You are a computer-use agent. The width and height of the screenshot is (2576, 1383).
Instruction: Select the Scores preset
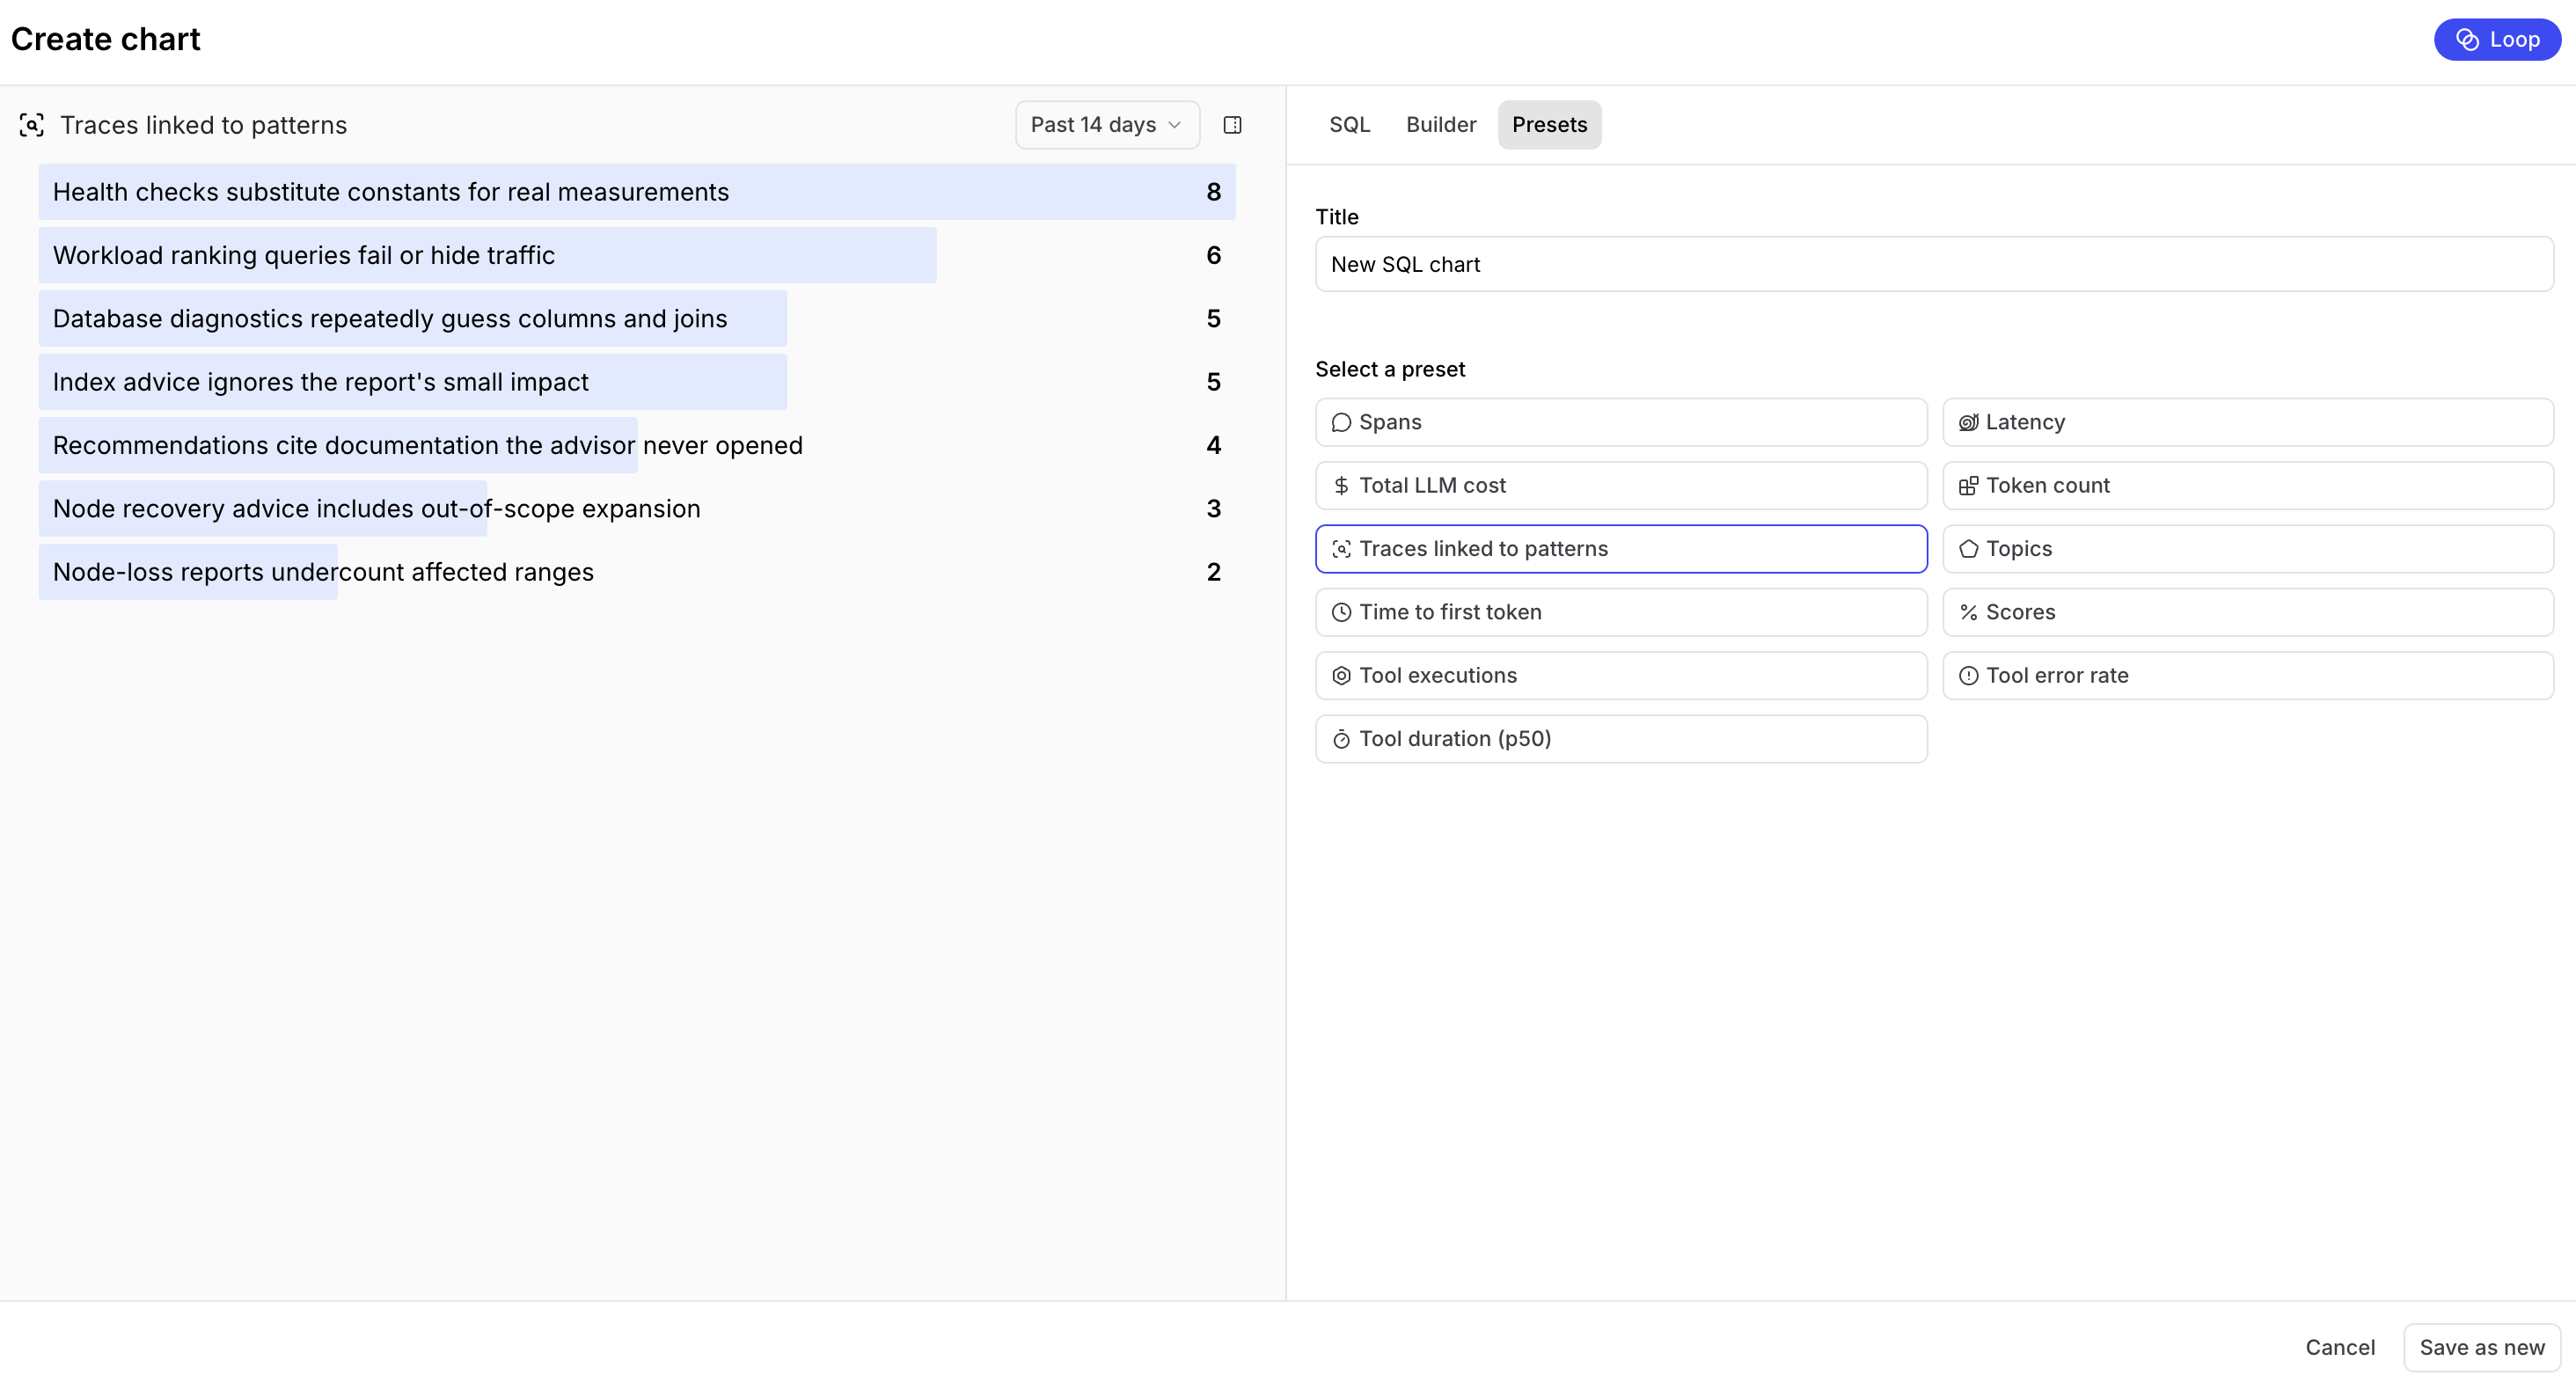point(2247,612)
